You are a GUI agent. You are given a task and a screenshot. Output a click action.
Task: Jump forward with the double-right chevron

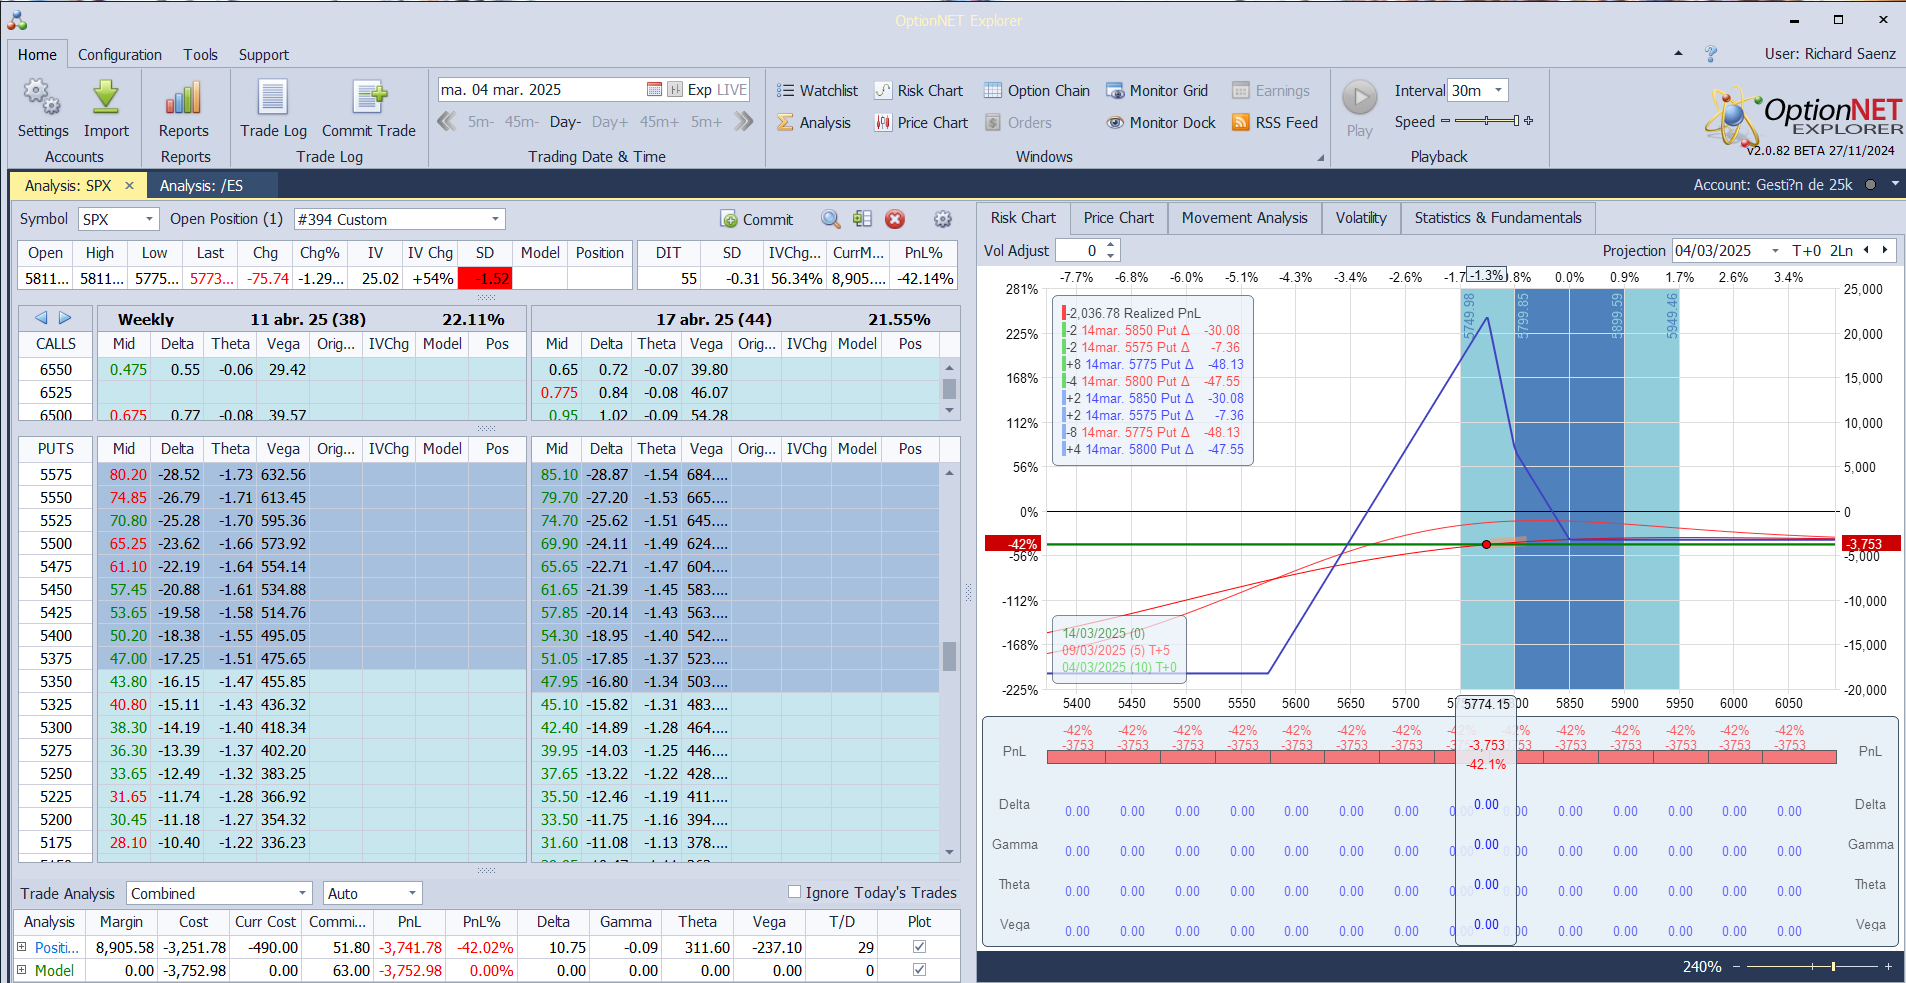coord(743,122)
